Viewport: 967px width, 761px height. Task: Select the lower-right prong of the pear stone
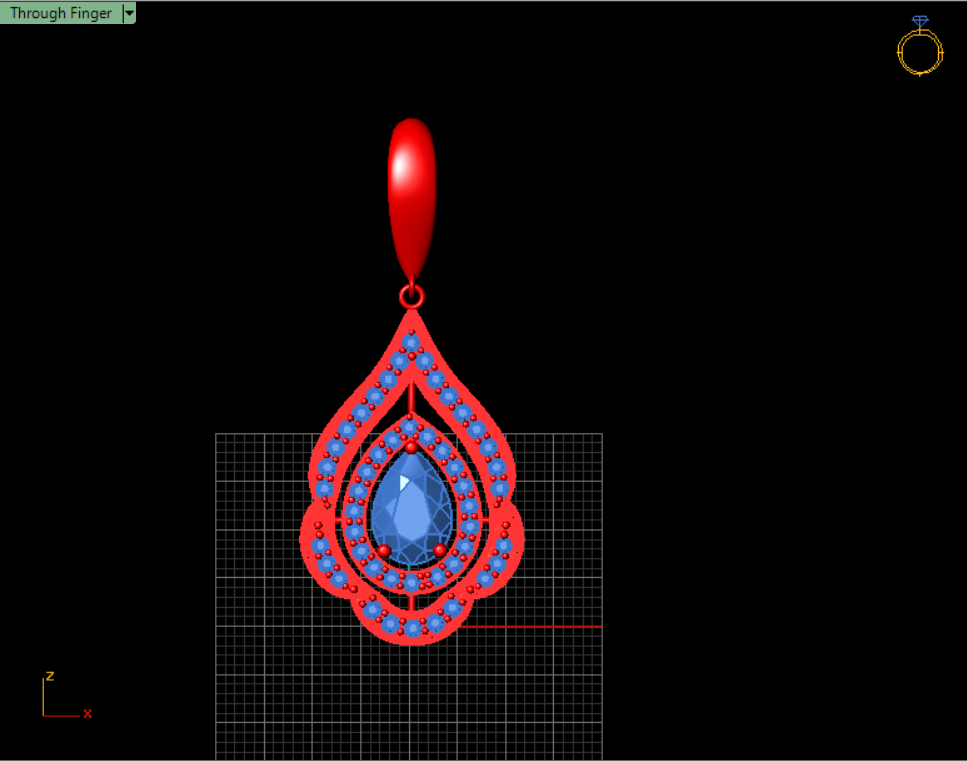click(x=440, y=550)
